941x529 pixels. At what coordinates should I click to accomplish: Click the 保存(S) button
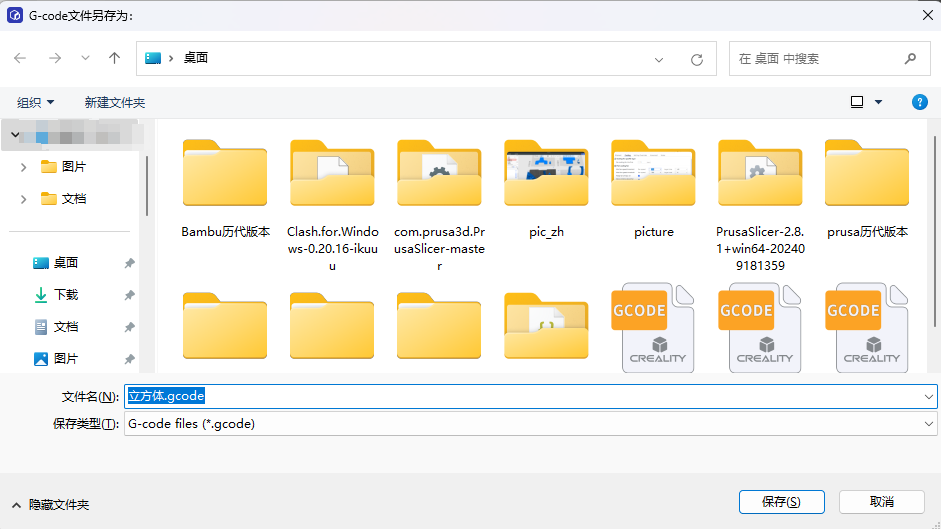(780, 502)
